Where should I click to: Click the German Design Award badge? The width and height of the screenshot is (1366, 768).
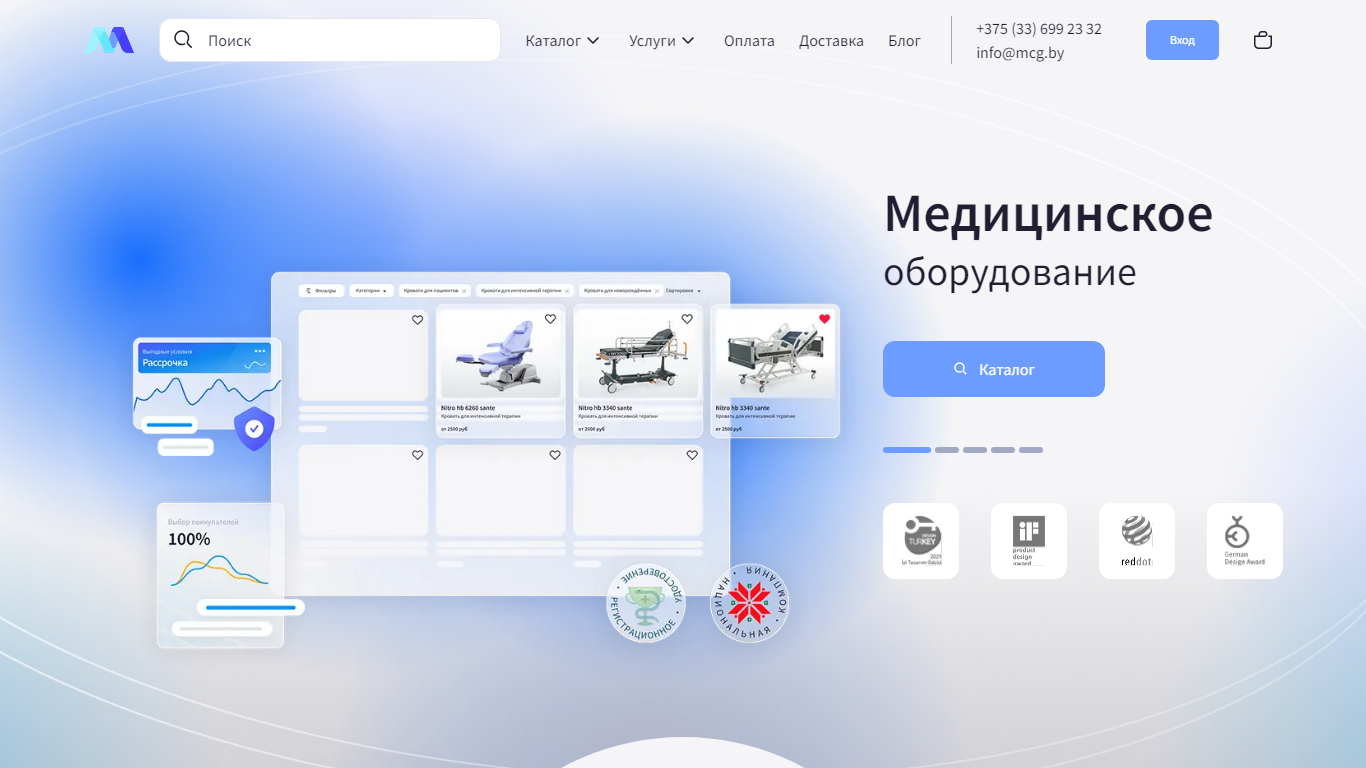coord(1245,541)
